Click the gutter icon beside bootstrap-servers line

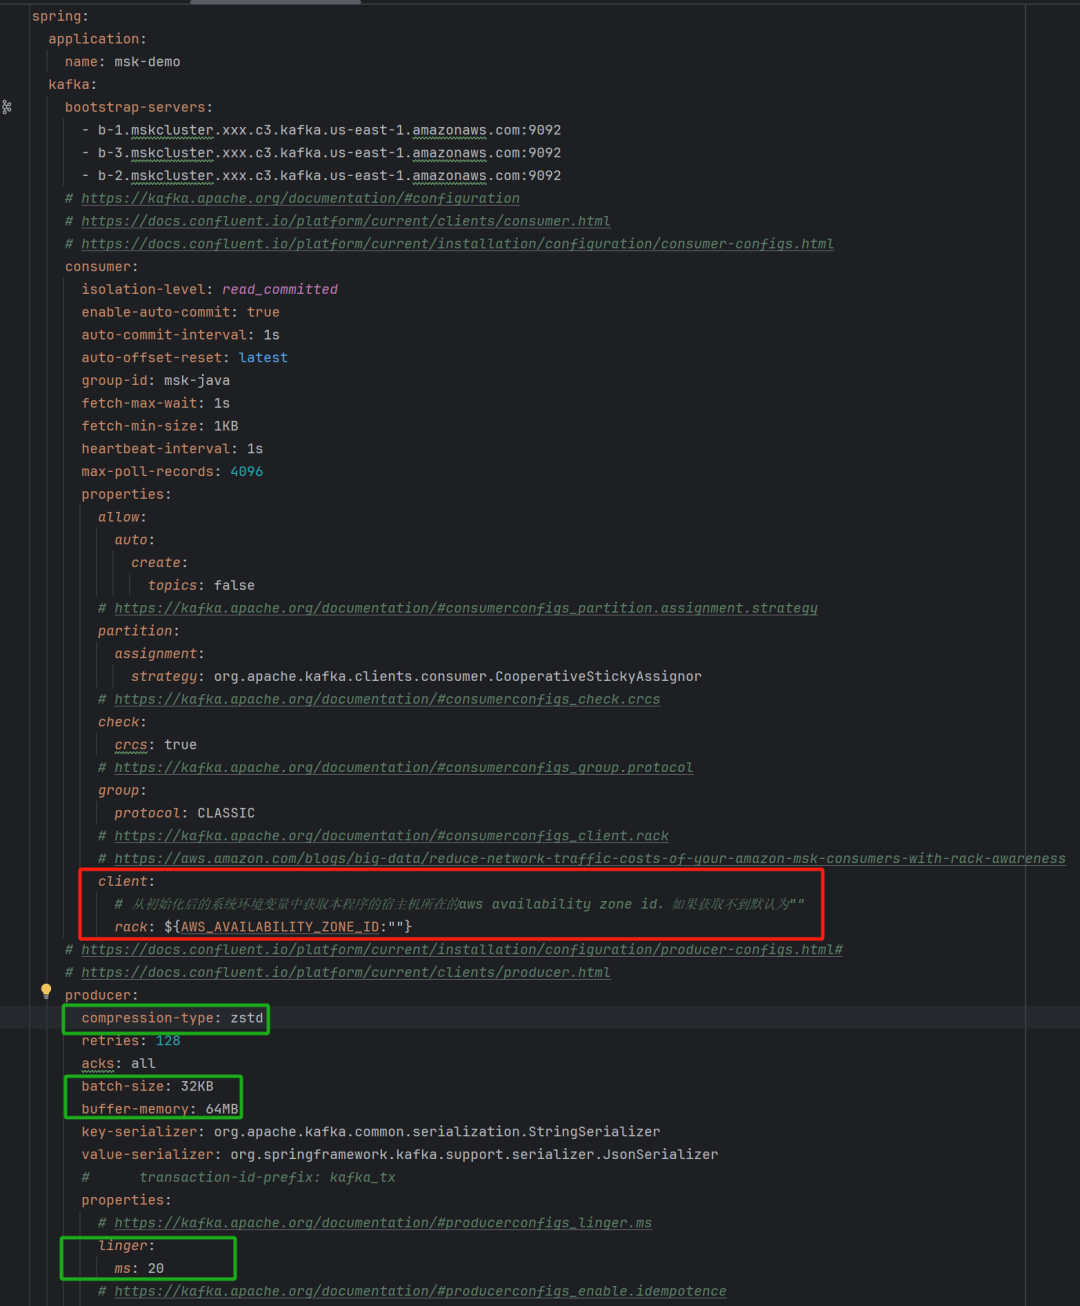point(7,107)
